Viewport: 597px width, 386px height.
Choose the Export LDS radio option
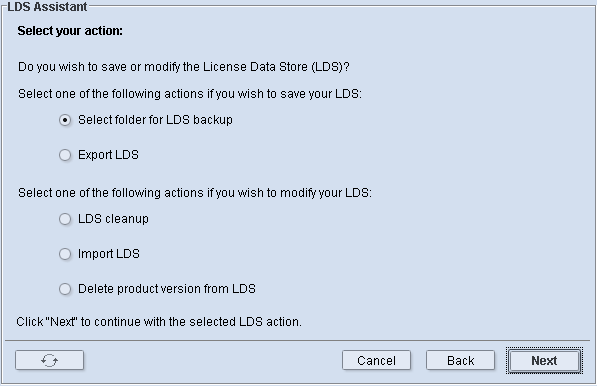coord(65,155)
